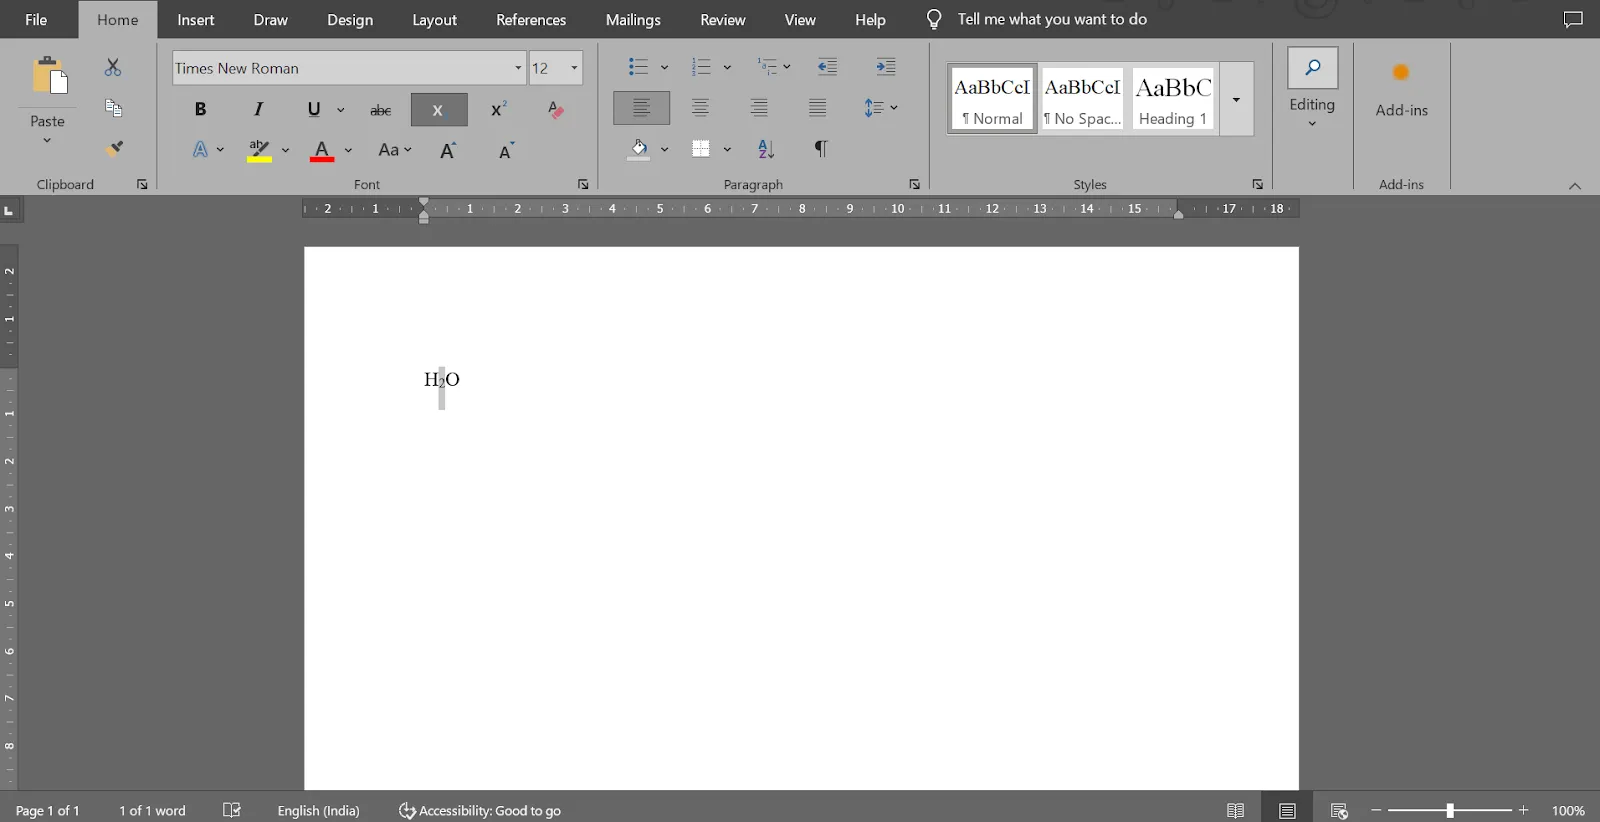Toggle Underline formatting
1600x822 pixels.
point(314,110)
